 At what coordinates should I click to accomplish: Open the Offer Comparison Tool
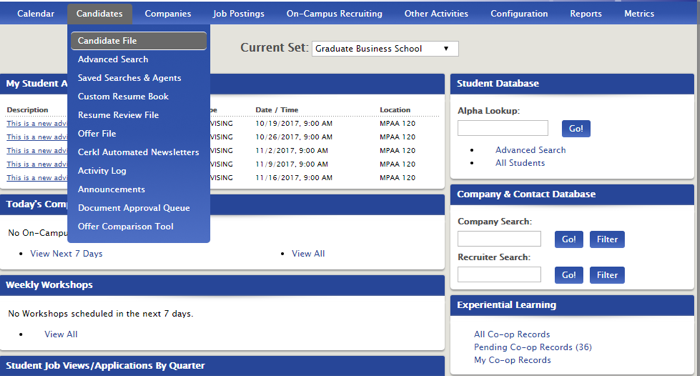click(x=125, y=226)
